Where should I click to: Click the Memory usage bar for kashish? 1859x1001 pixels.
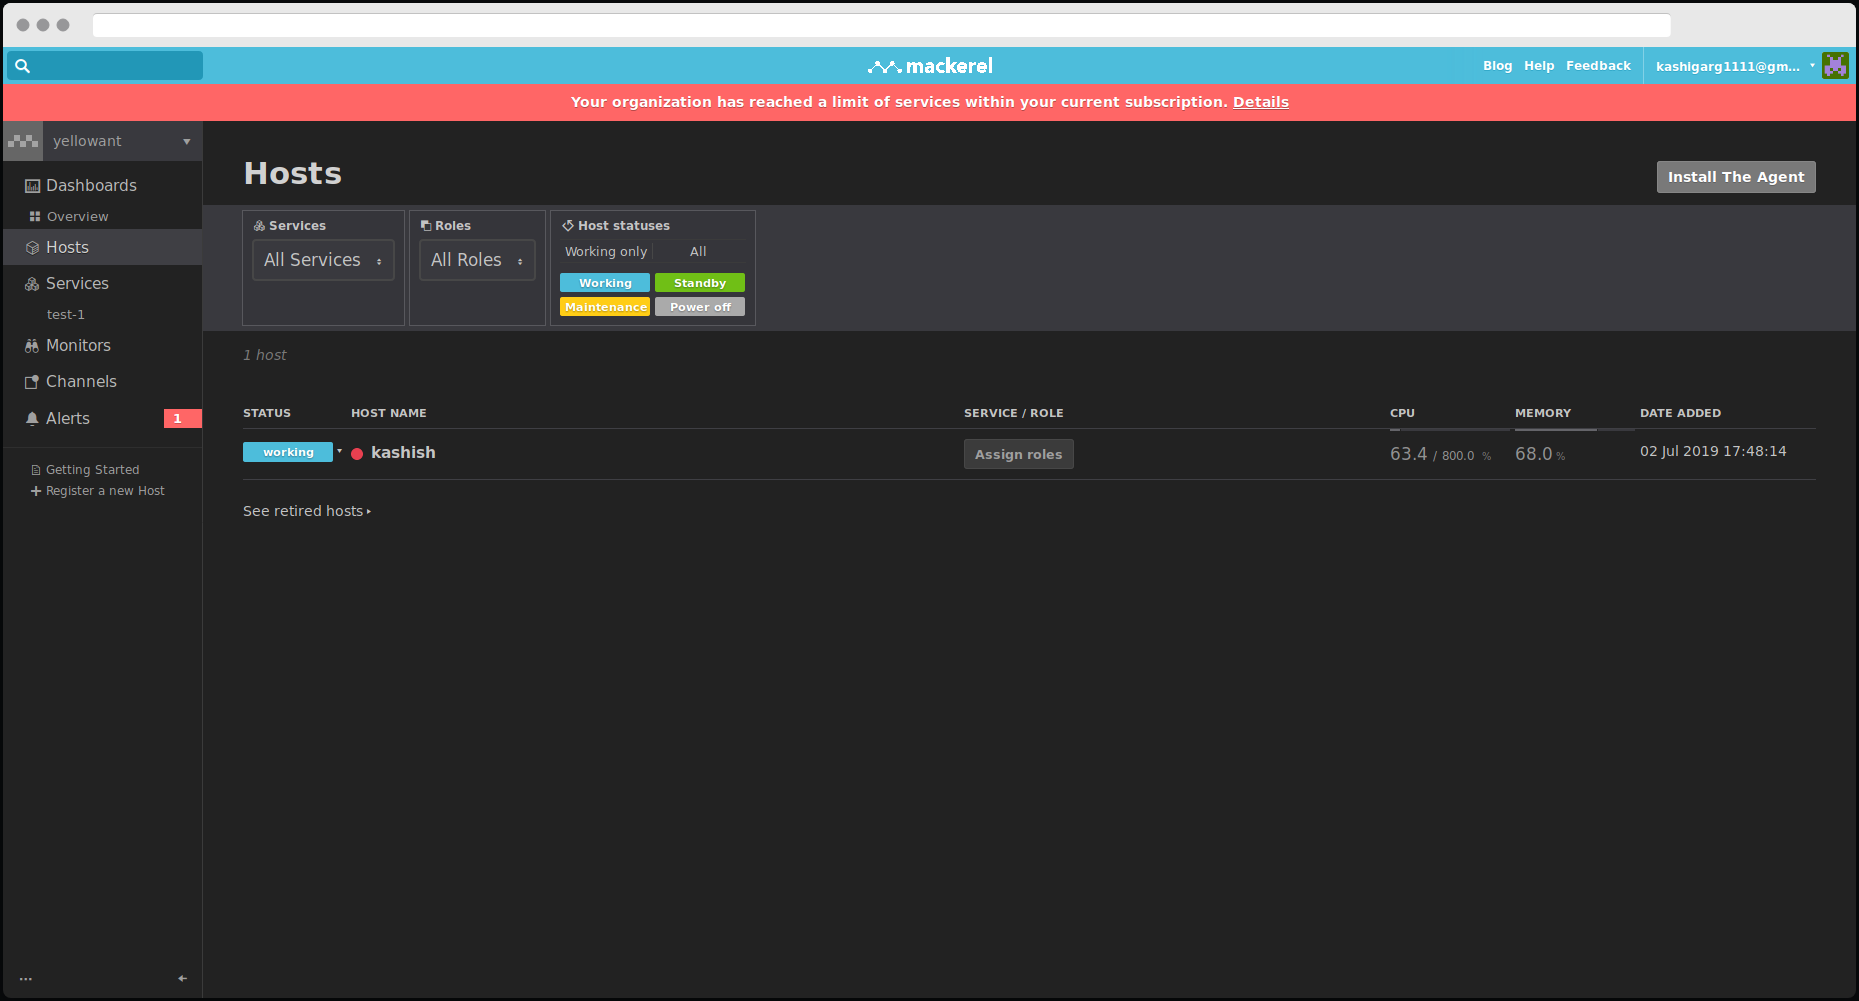coord(1575,430)
